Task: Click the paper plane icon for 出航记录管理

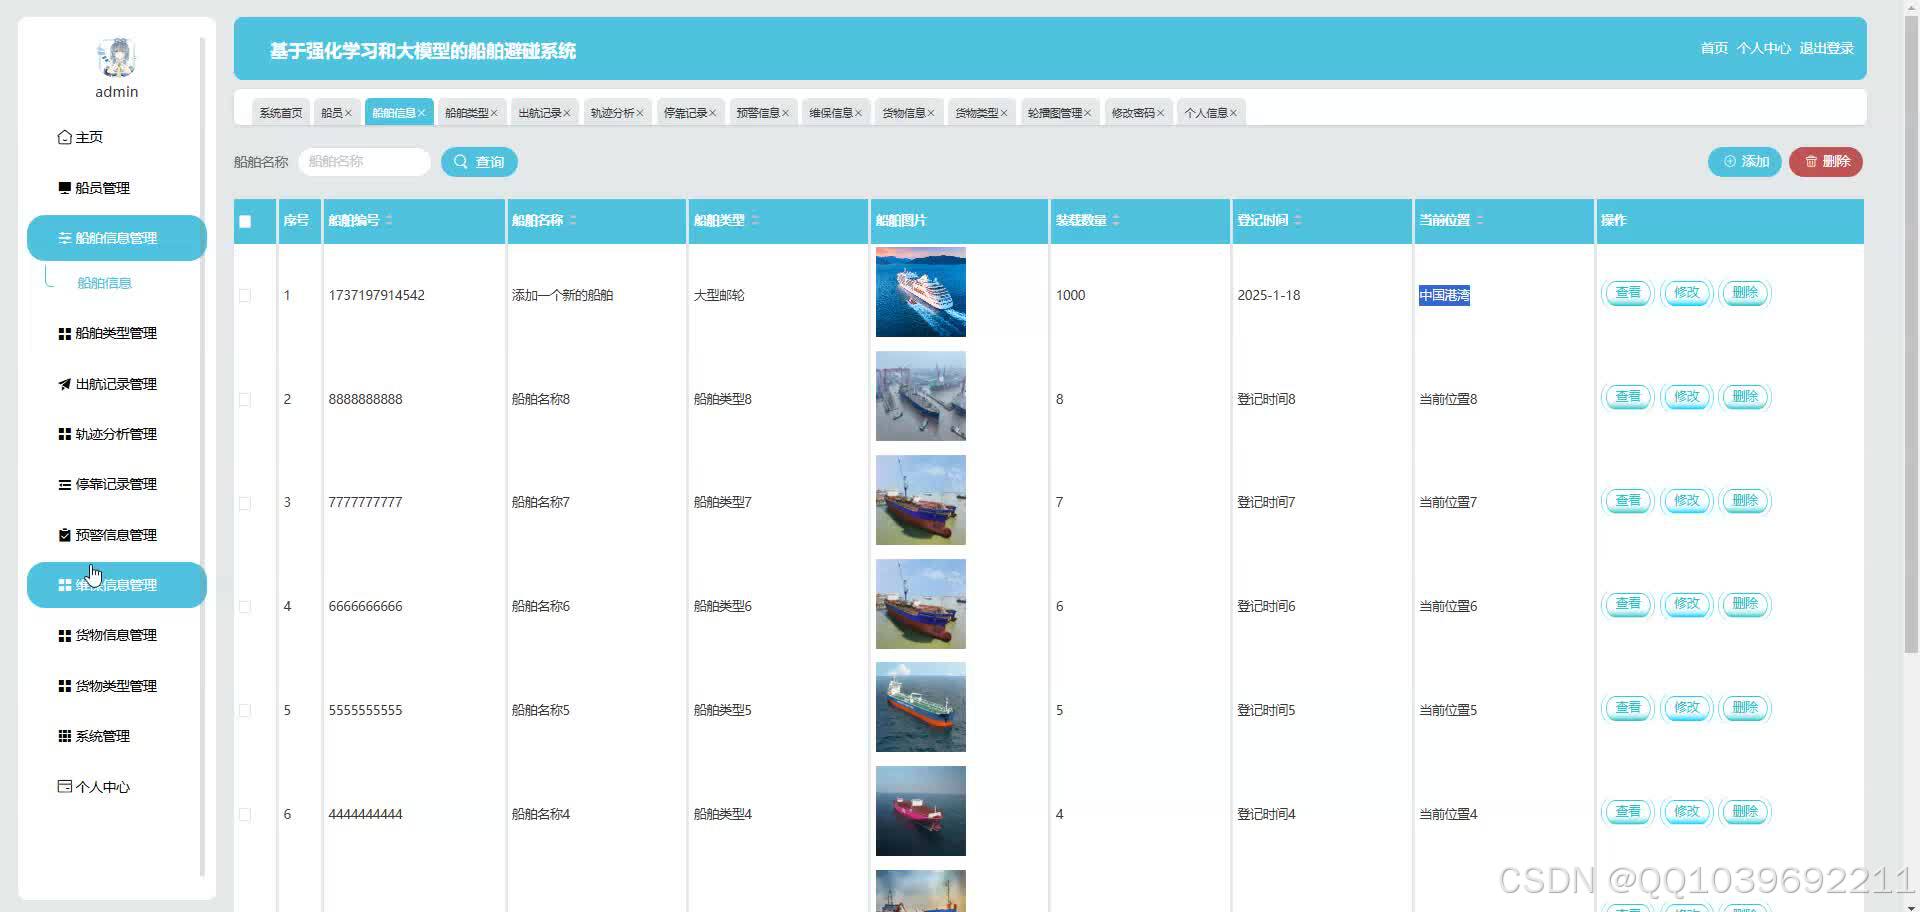Action: [65, 384]
